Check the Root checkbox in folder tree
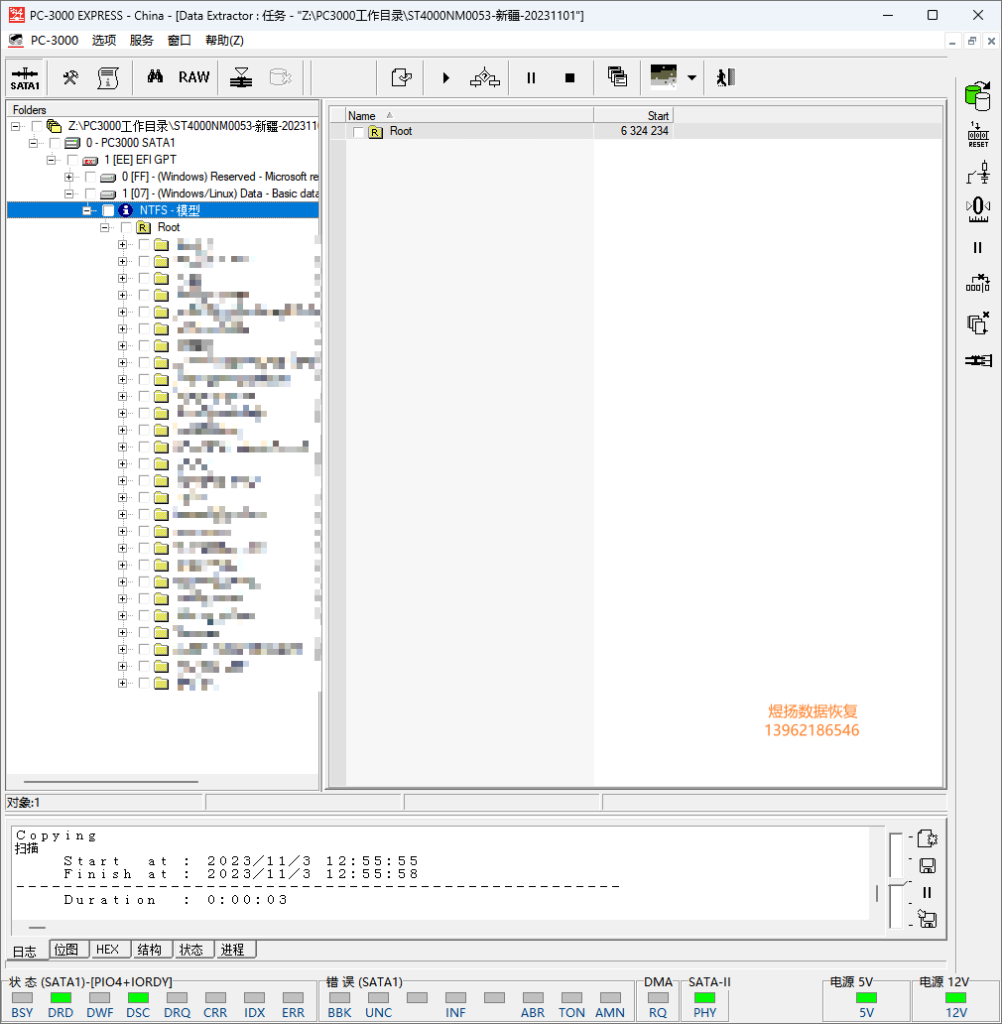 126,227
